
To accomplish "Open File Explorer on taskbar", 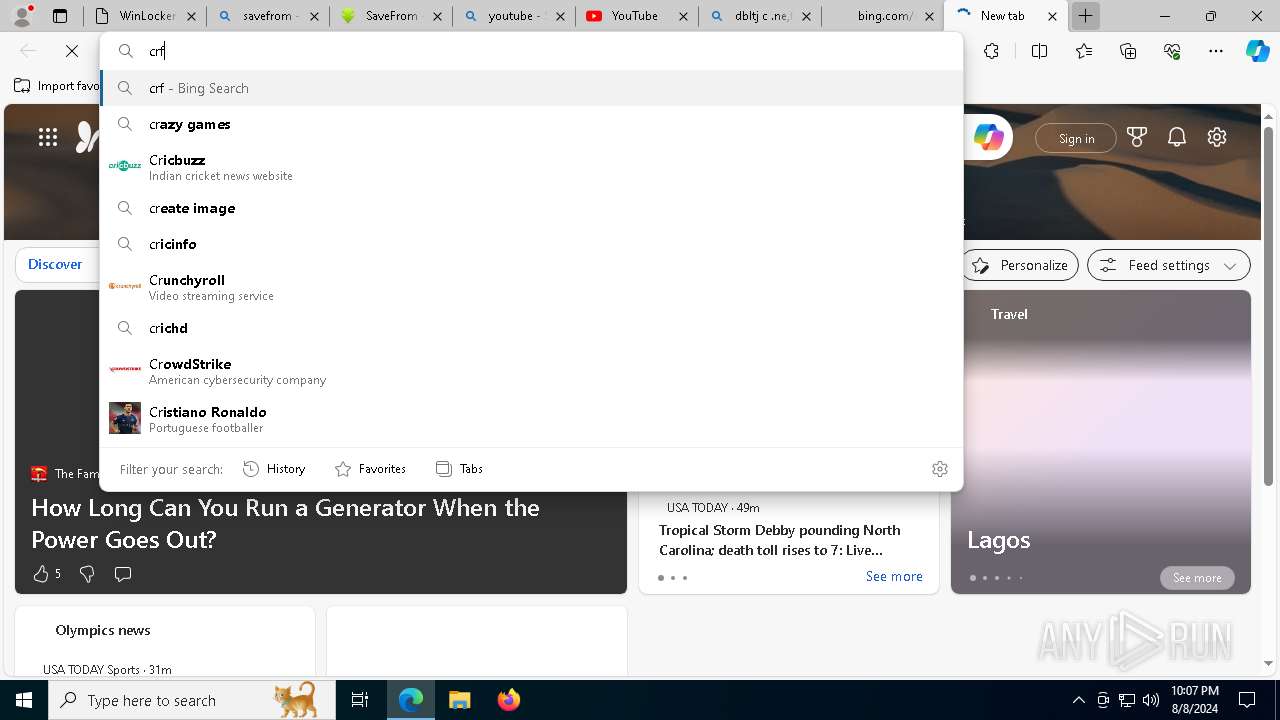I will click(x=459, y=700).
